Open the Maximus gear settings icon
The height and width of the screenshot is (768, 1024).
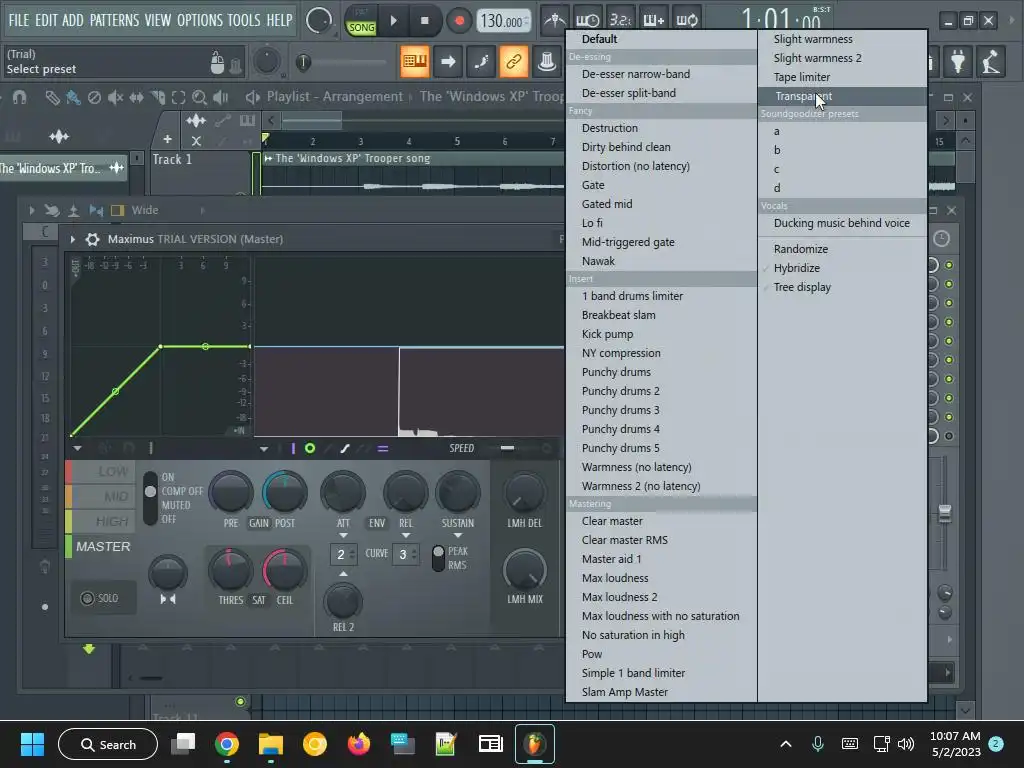[x=93, y=239]
